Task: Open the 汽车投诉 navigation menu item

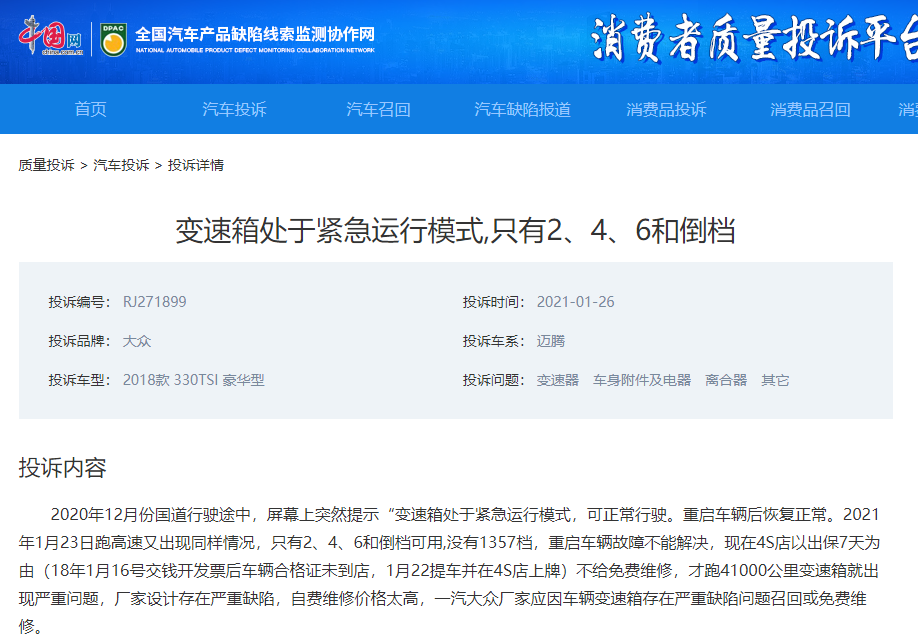Action: [x=235, y=110]
